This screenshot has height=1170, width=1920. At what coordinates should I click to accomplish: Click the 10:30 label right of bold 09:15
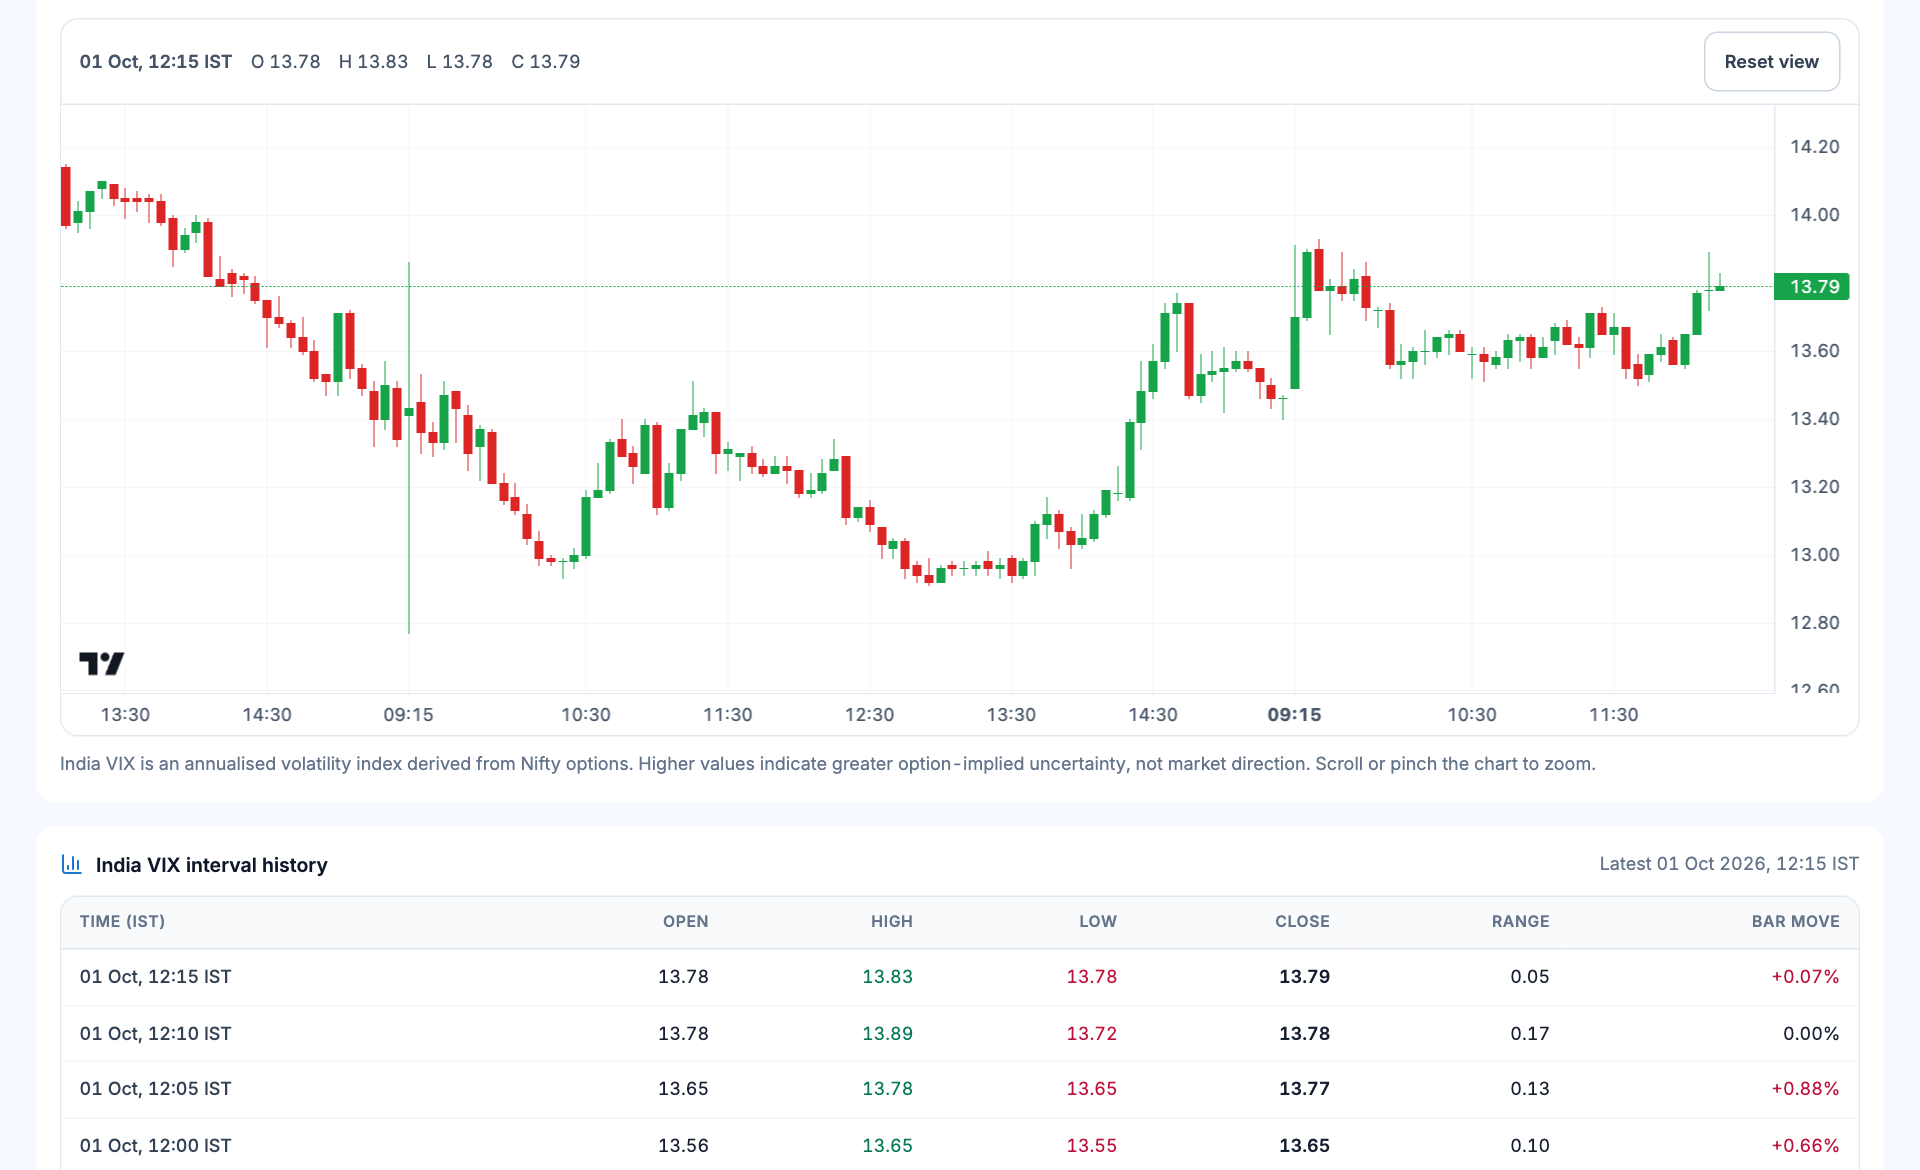pyautogui.click(x=1472, y=715)
